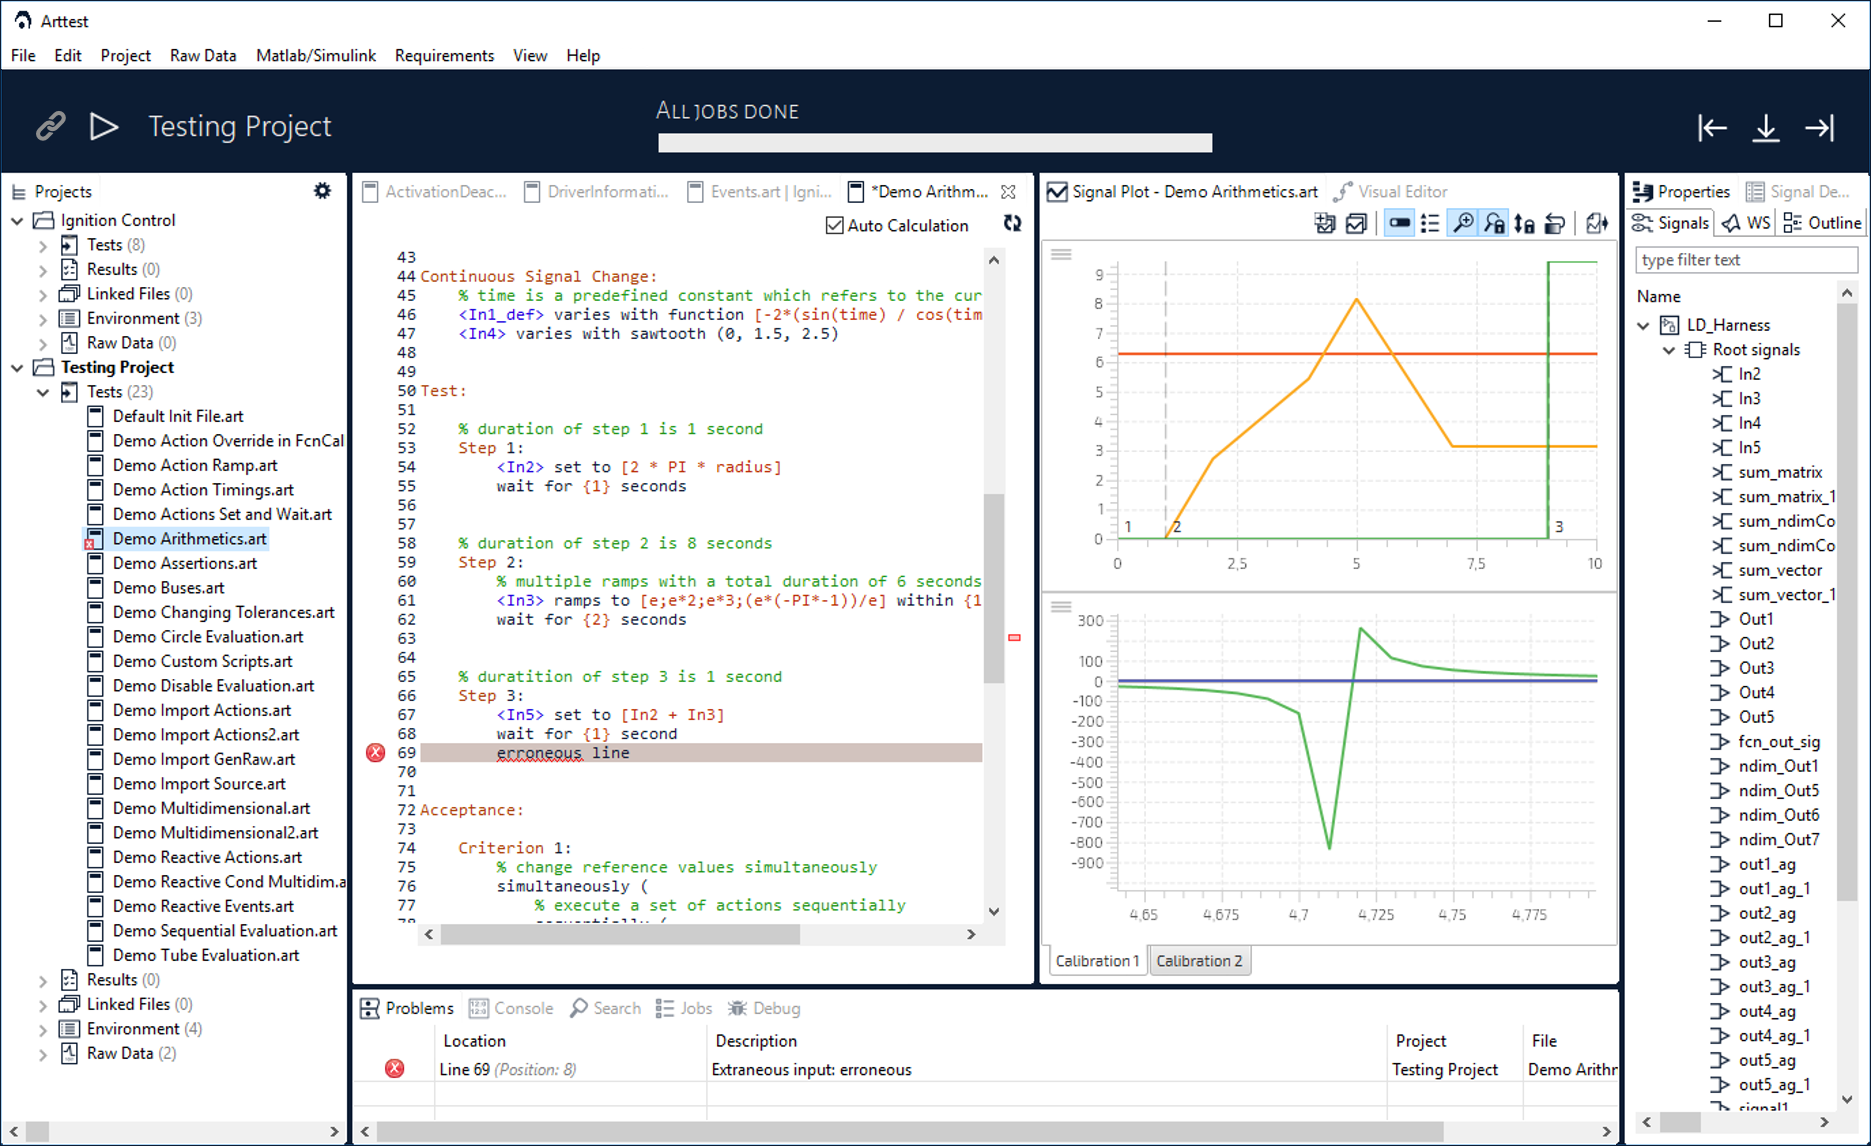Switch to the Calibration 2 tab
The image size is (1871, 1146).
click(x=1200, y=960)
